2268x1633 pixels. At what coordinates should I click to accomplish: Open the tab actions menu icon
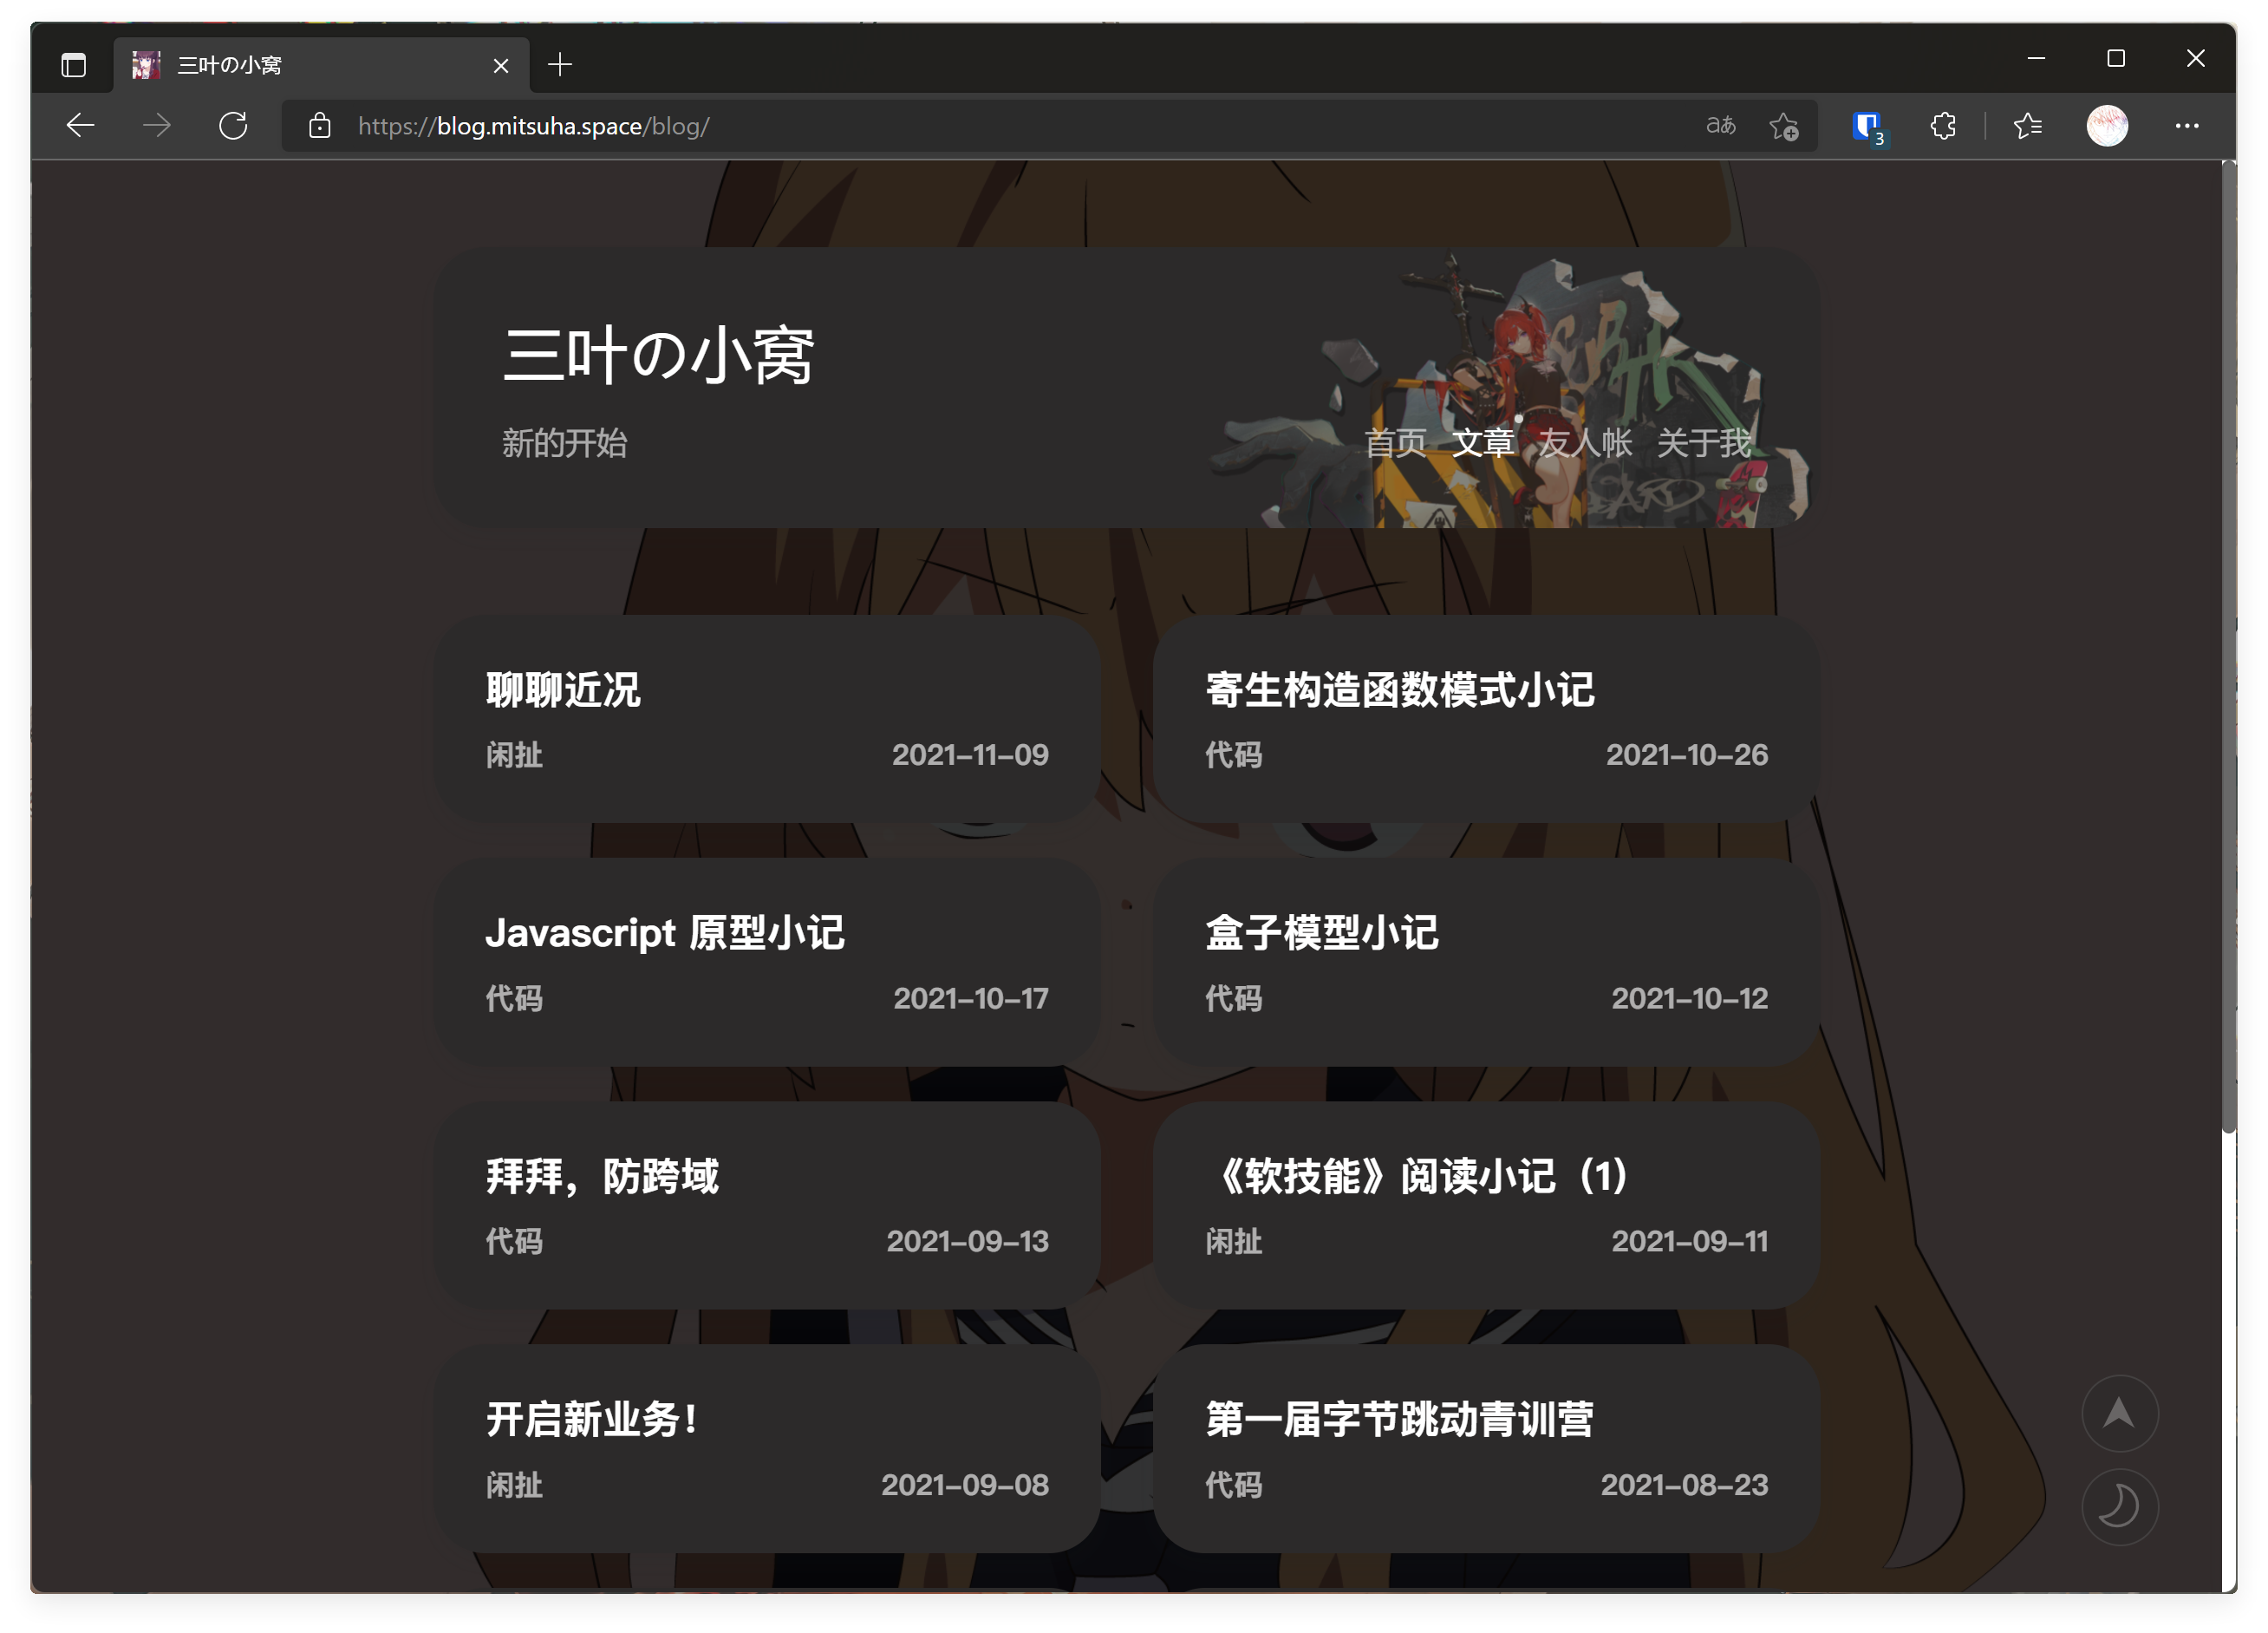coord(74,66)
